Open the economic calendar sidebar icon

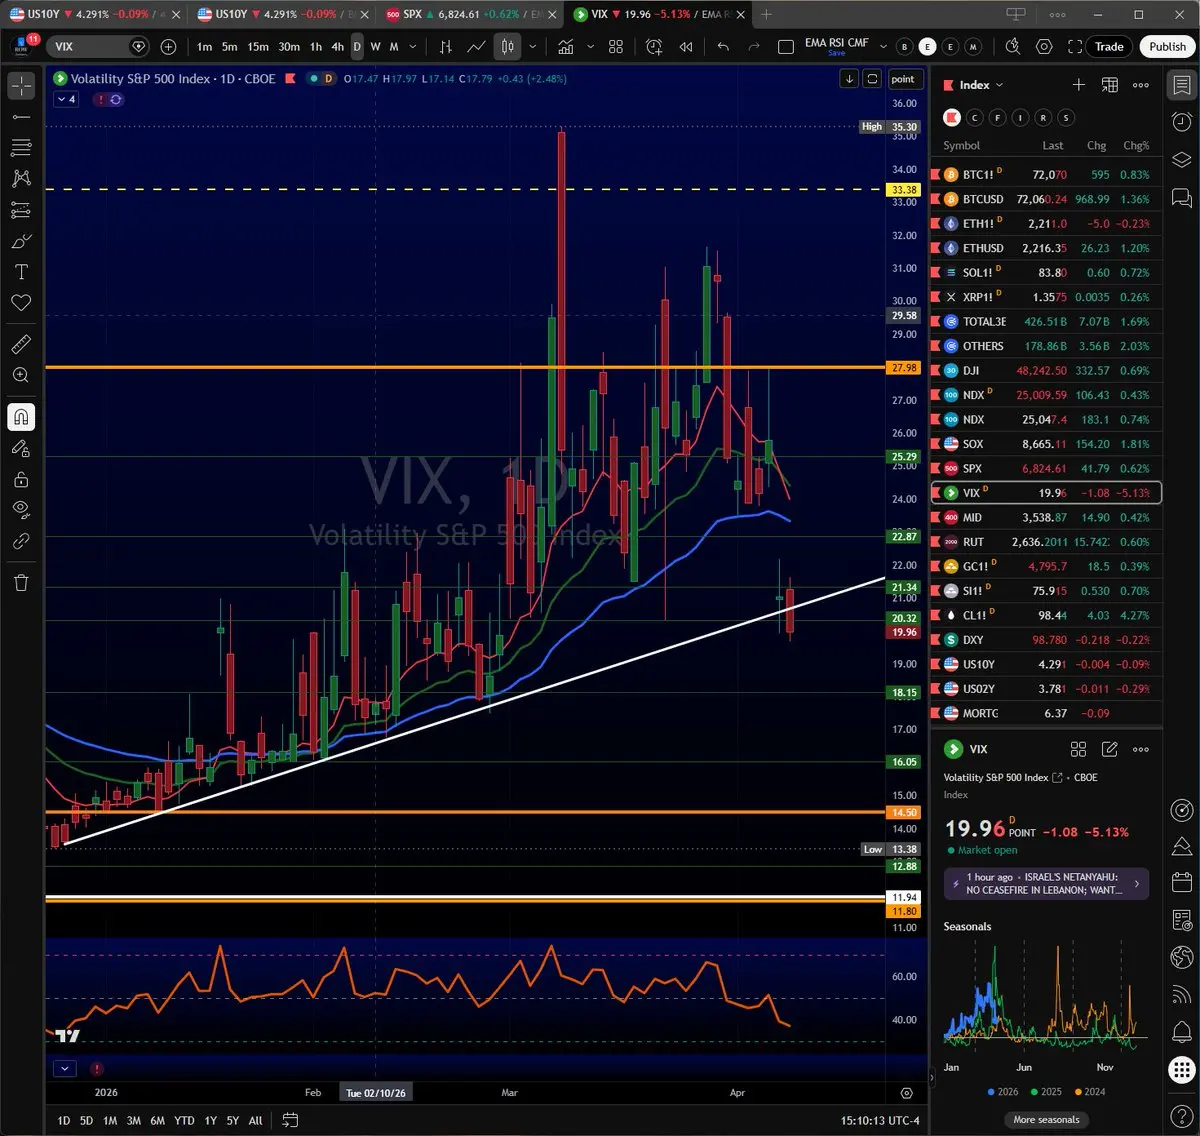pos(1181,882)
